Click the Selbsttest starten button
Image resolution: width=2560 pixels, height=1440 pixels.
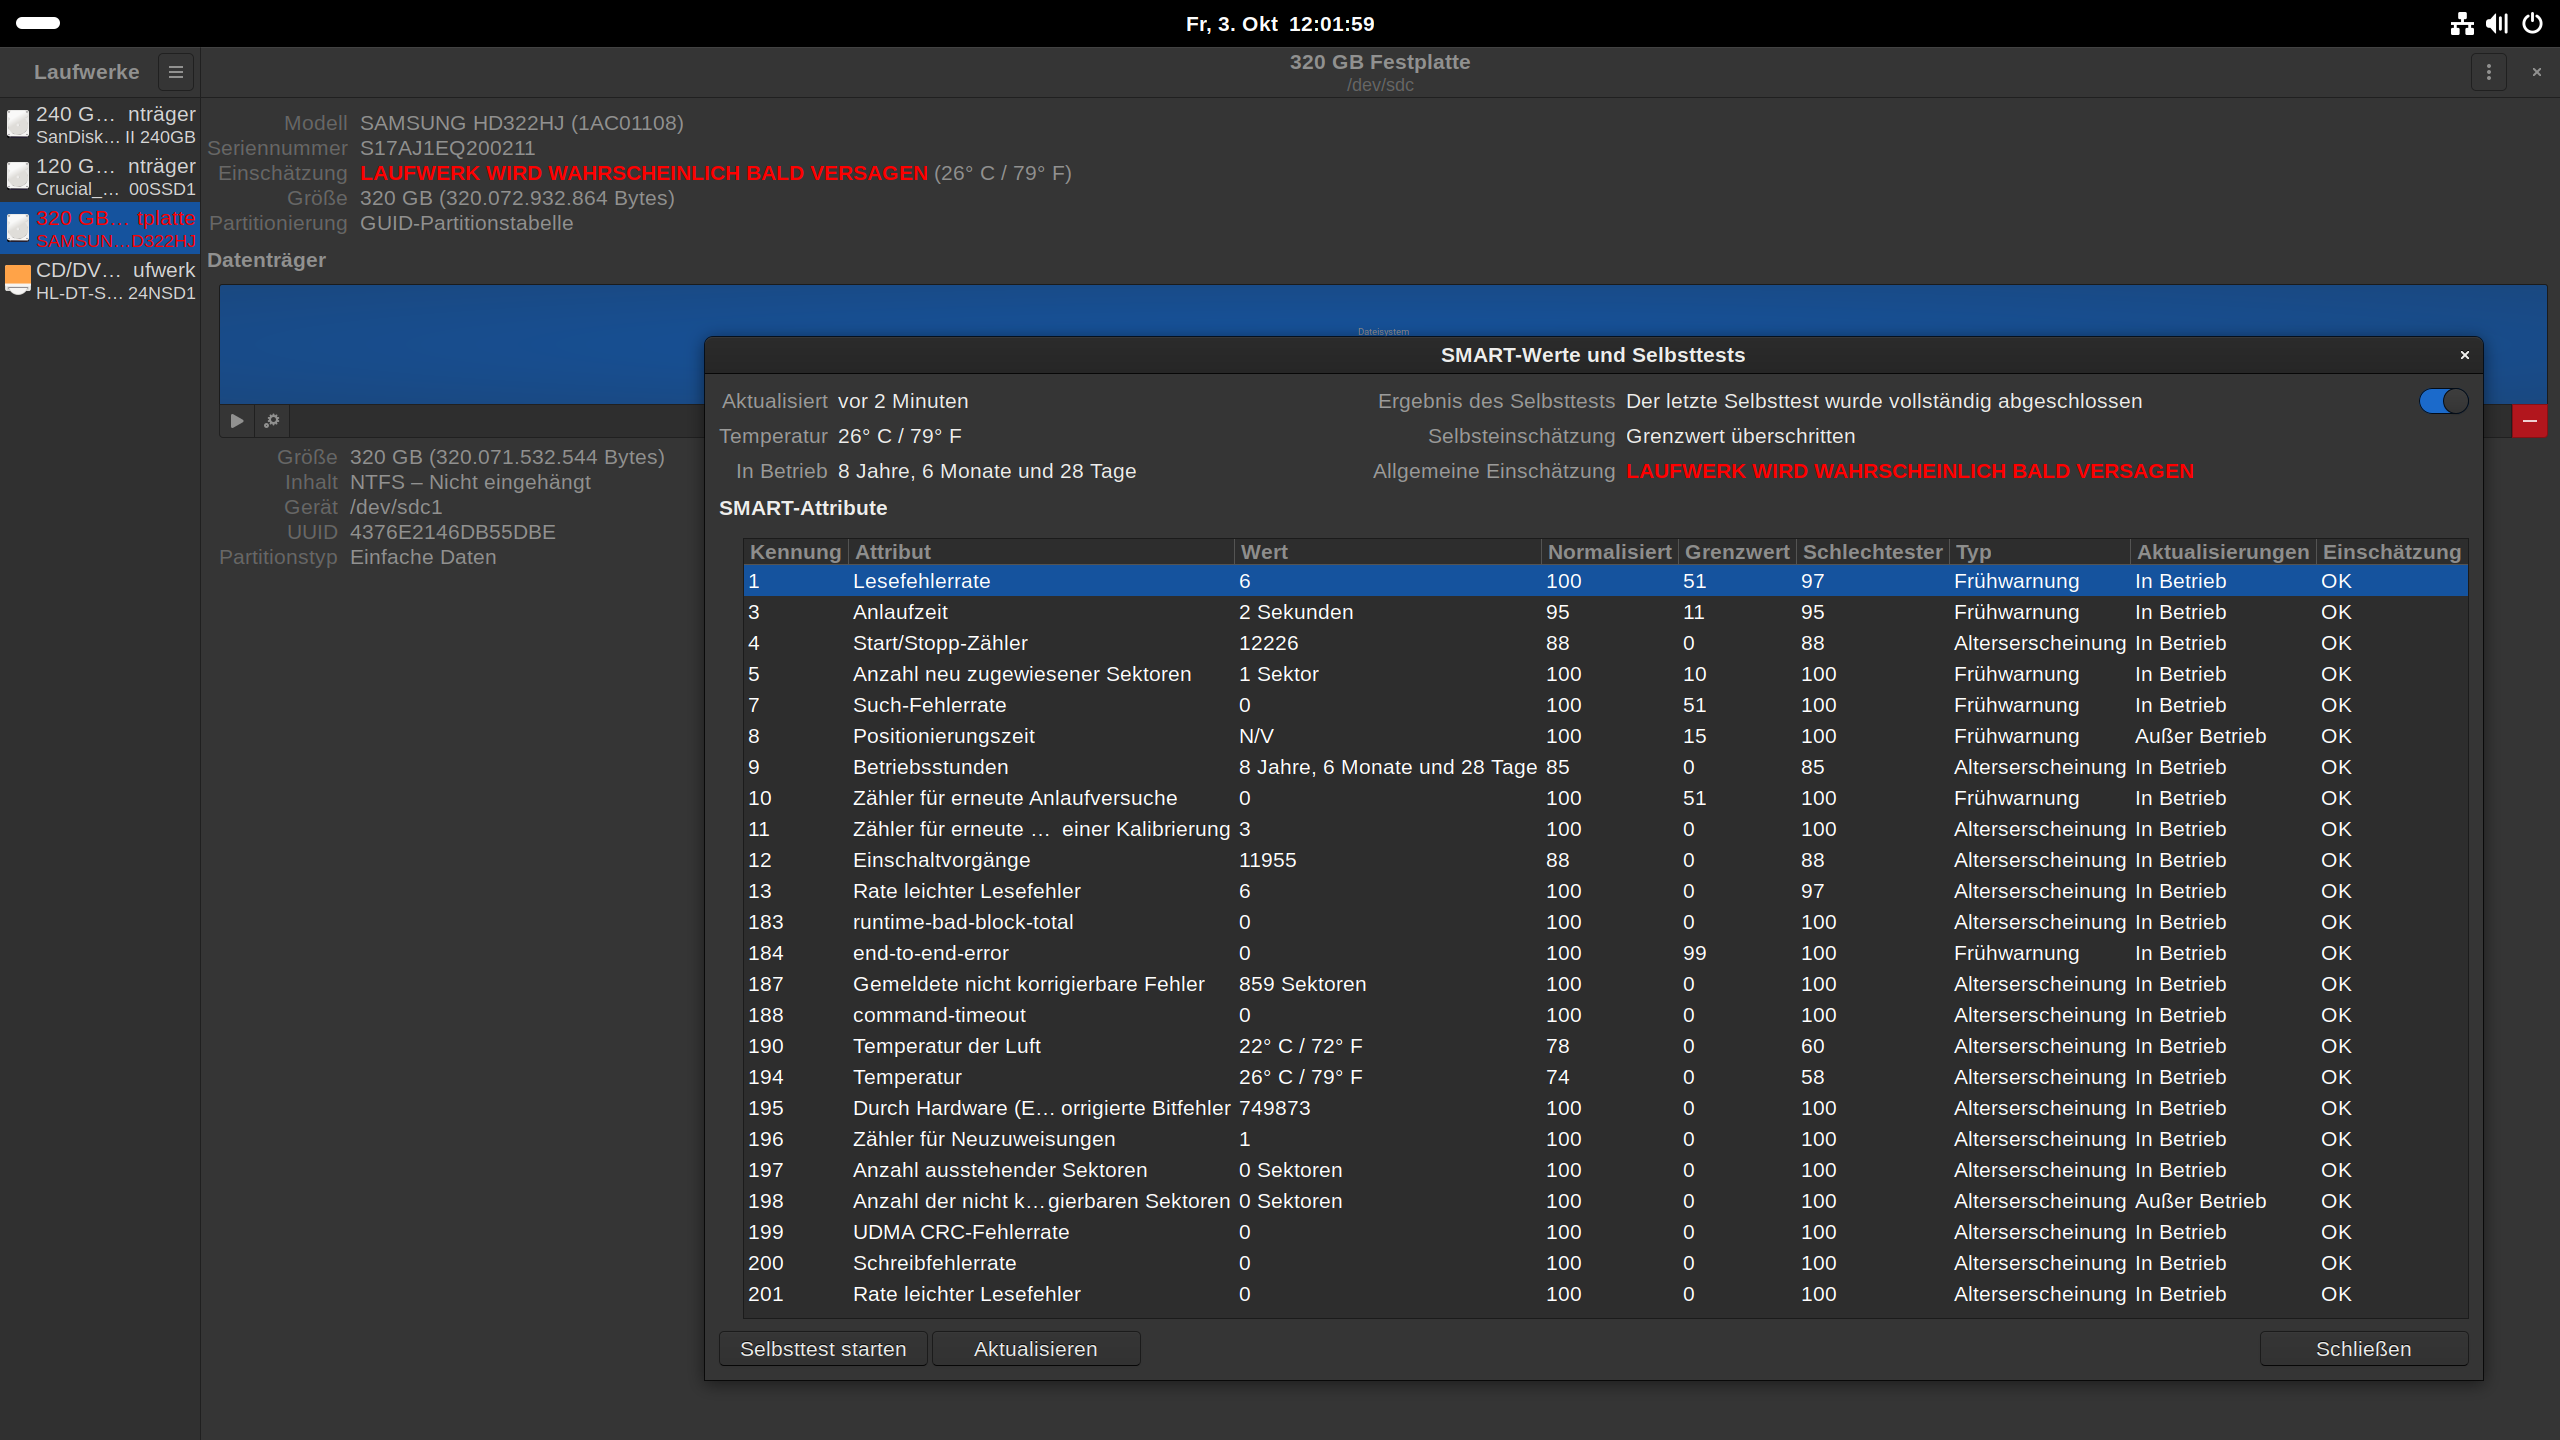pos(823,1349)
